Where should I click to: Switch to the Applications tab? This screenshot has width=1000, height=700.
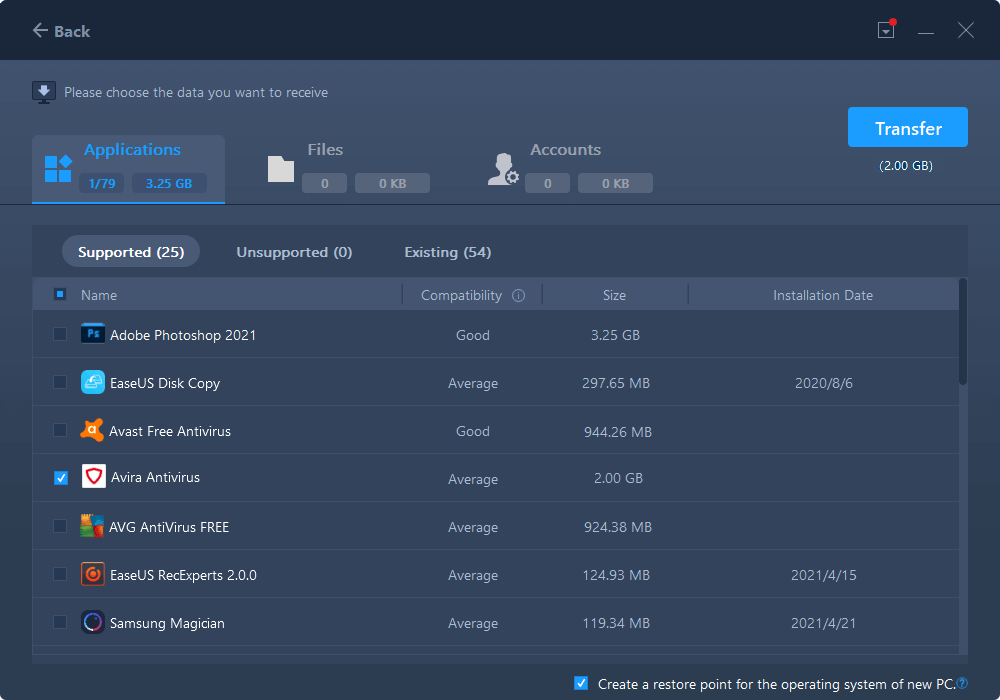(x=128, y=169)
